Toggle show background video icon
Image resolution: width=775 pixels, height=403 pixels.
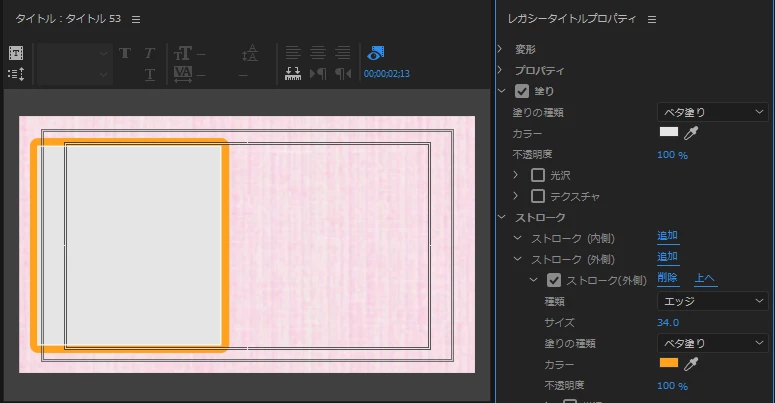[376, 52]
